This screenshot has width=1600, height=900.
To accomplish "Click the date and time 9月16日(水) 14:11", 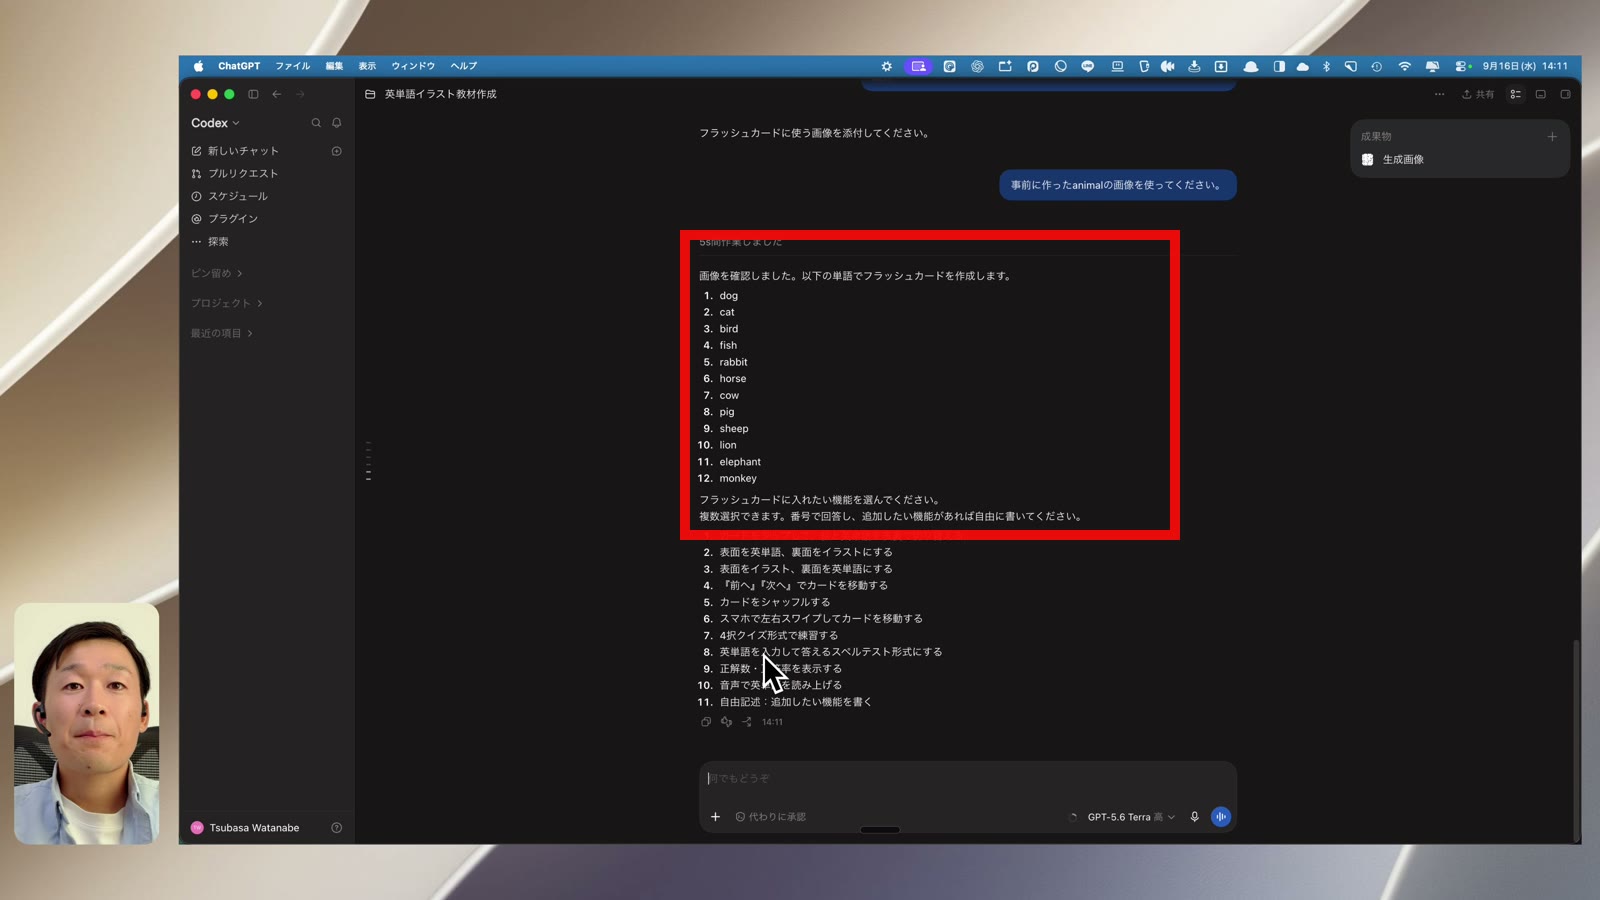I will pos(1525,66).
